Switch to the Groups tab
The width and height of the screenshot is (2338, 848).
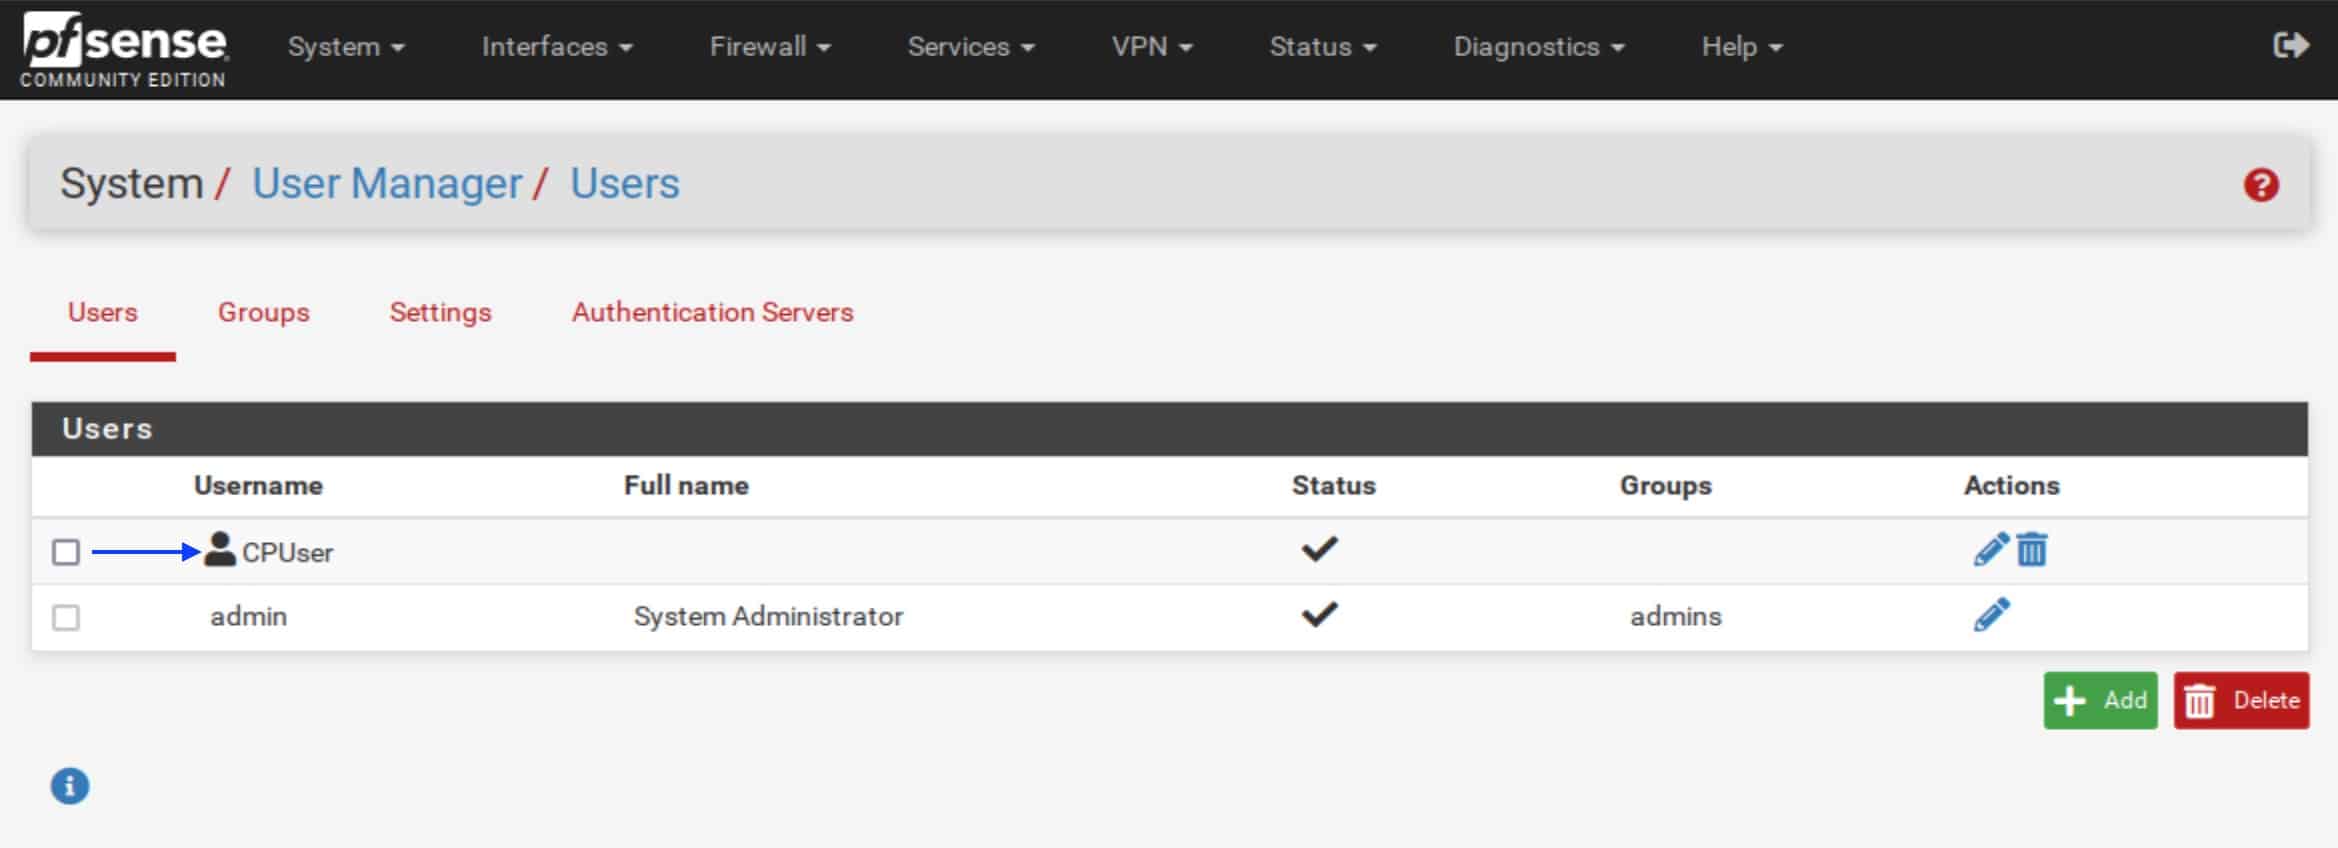click(264, 312)
